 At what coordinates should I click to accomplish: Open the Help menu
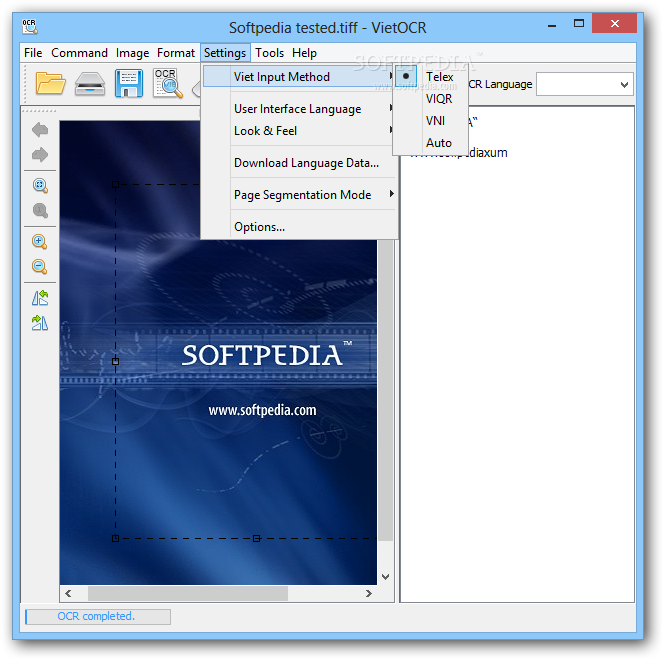point(304,53)
